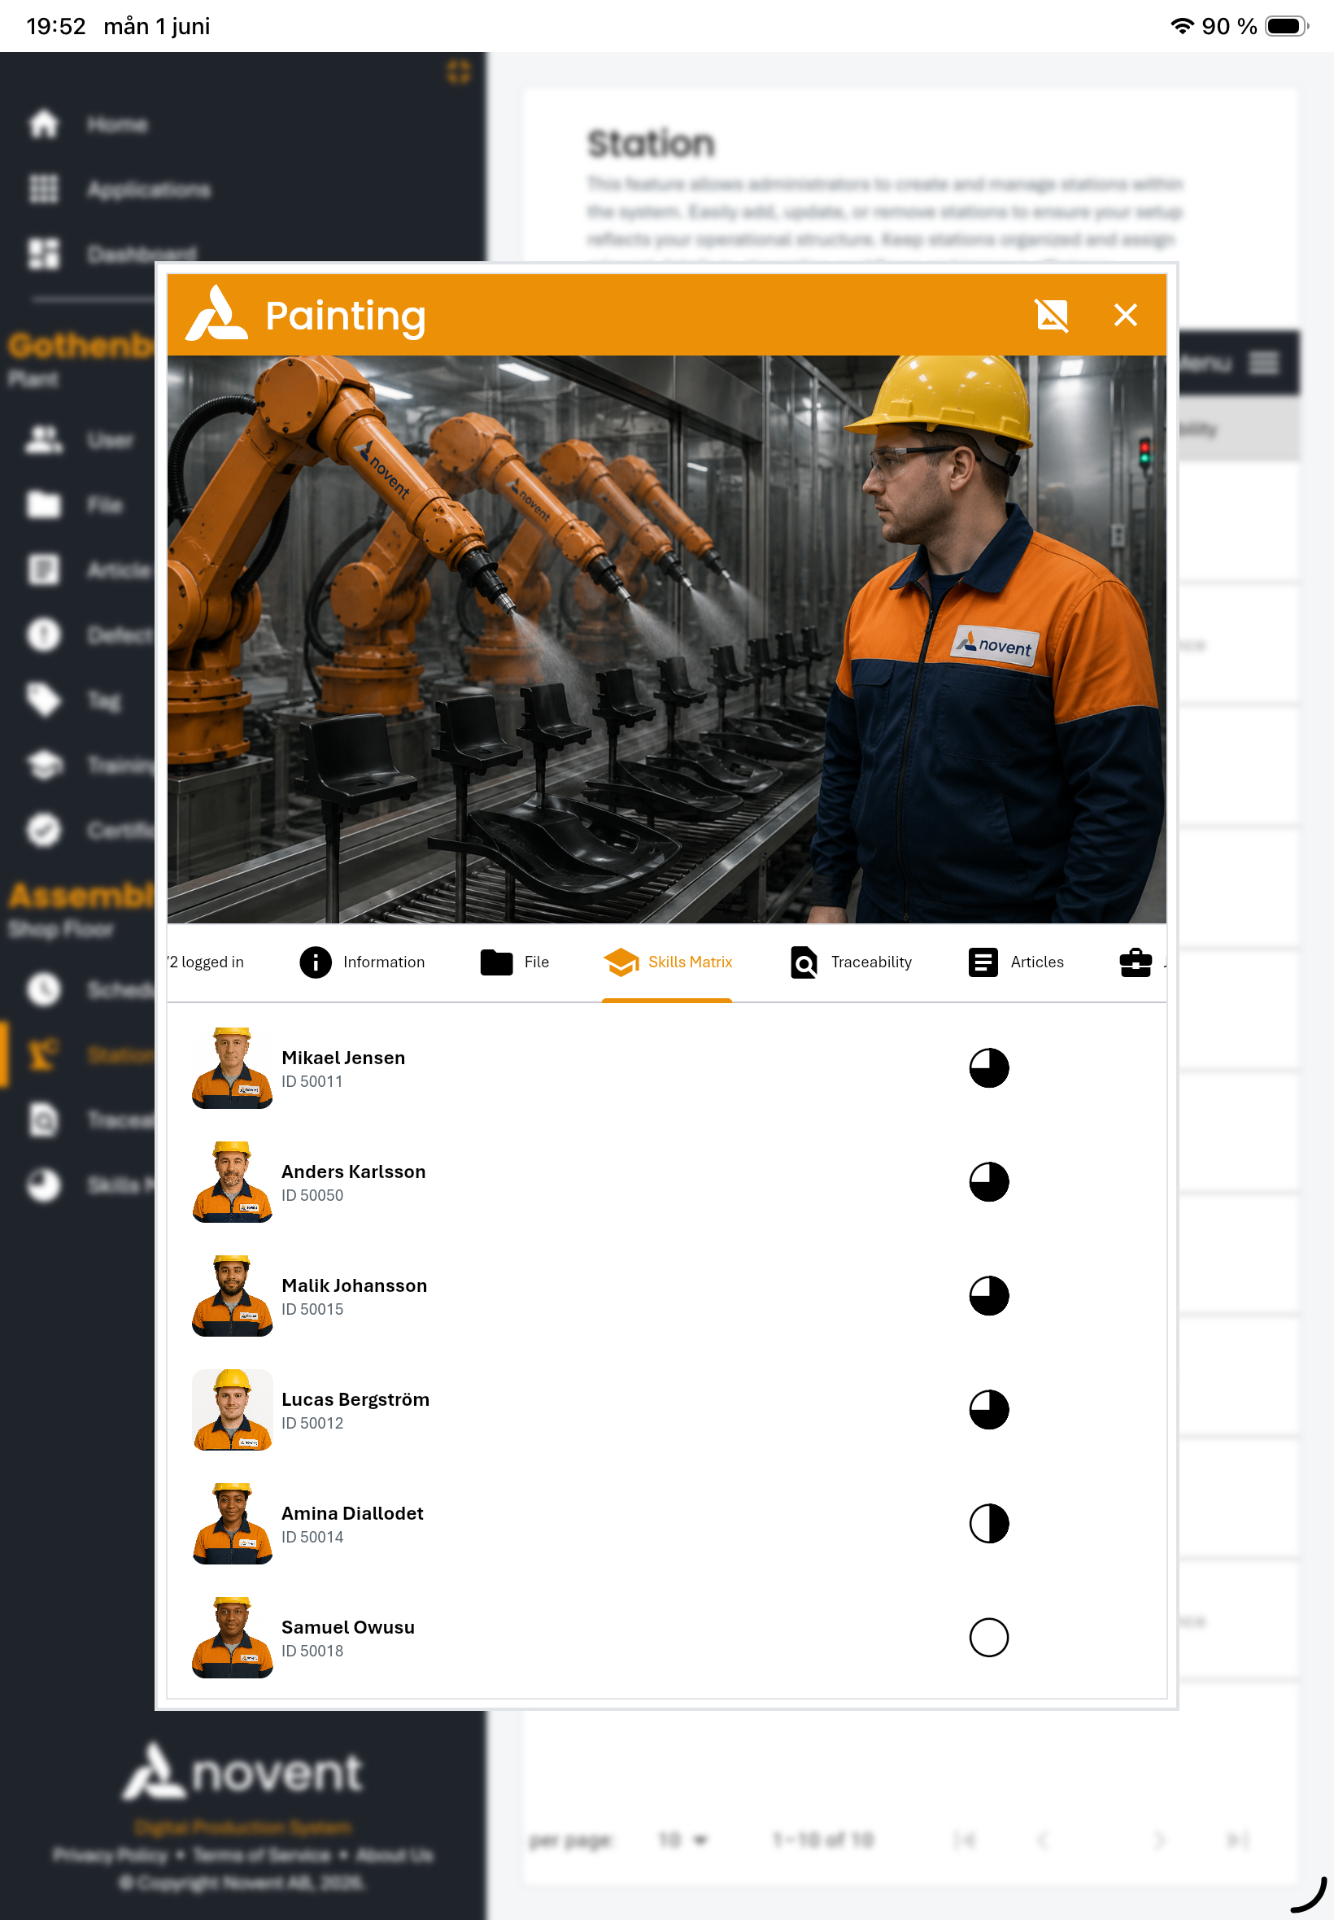This screenshot has width=1334, height=1920.
Task: Click the hamburger menu icon in background page
Action: (x=1265, y=362)
